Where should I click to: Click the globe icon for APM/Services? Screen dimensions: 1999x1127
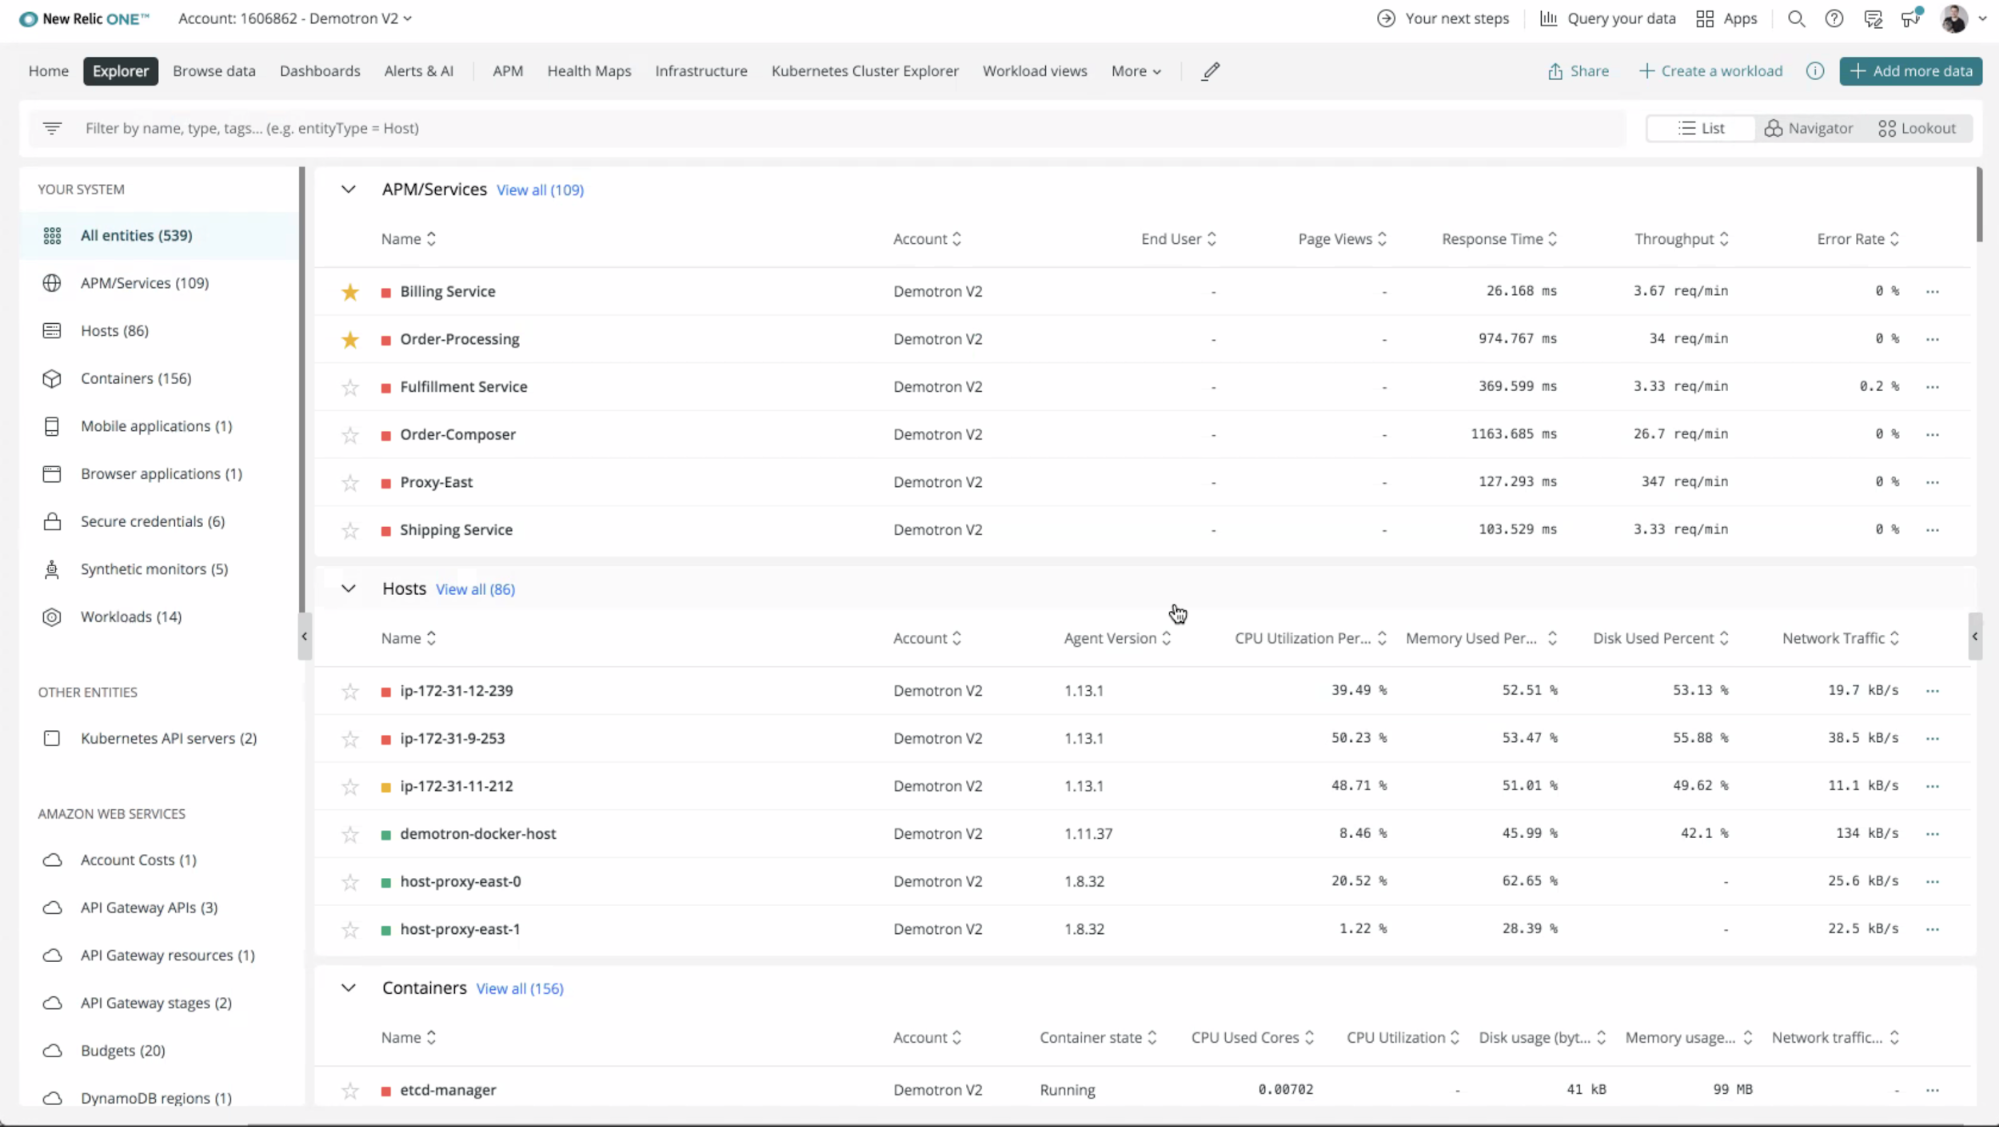[x=52, y=283]
